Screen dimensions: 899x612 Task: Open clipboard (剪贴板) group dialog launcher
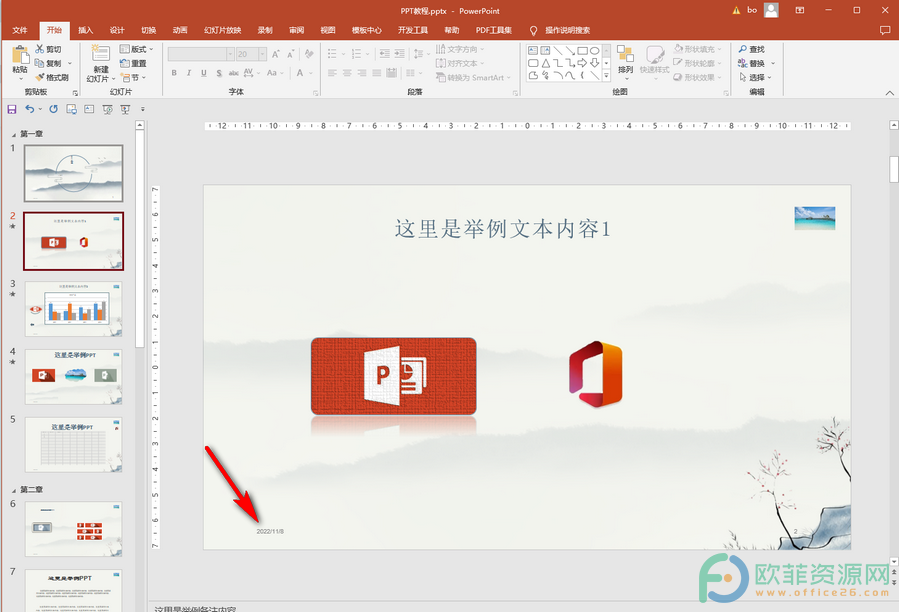tap(75, 93)
